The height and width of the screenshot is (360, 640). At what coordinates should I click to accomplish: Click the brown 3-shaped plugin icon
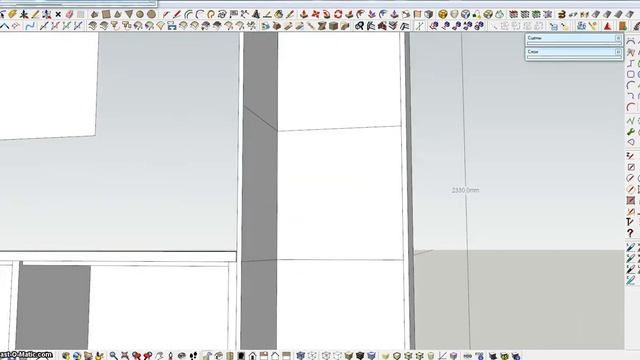tap(562, 15)
